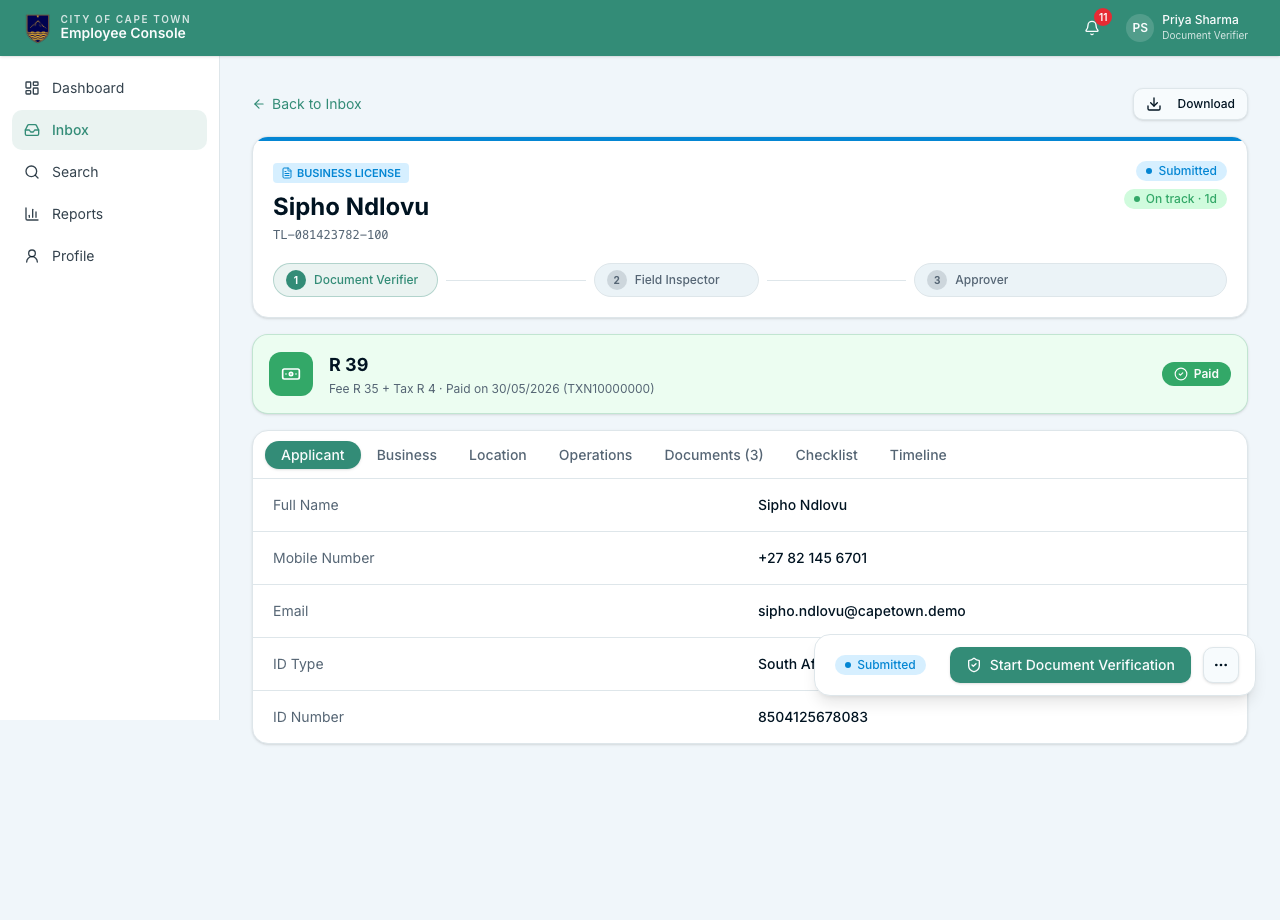The width and height of the screenshot is (1280, 920).
Task: Click the Approver step 3 pill
Action: pyautogui.click(x=1070, y=280)
